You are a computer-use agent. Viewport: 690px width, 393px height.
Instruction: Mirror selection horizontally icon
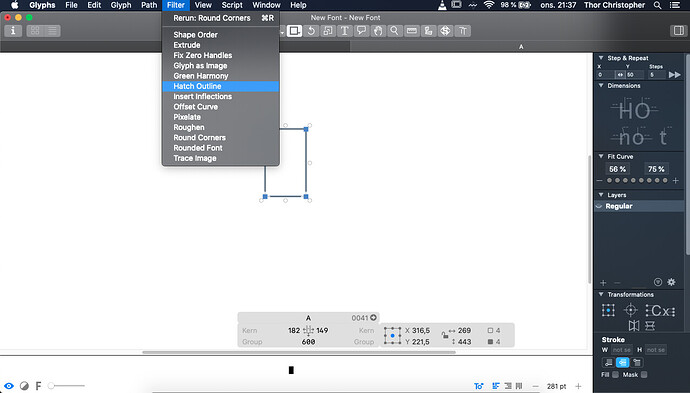pyautogui.click(x=634, y=326)
